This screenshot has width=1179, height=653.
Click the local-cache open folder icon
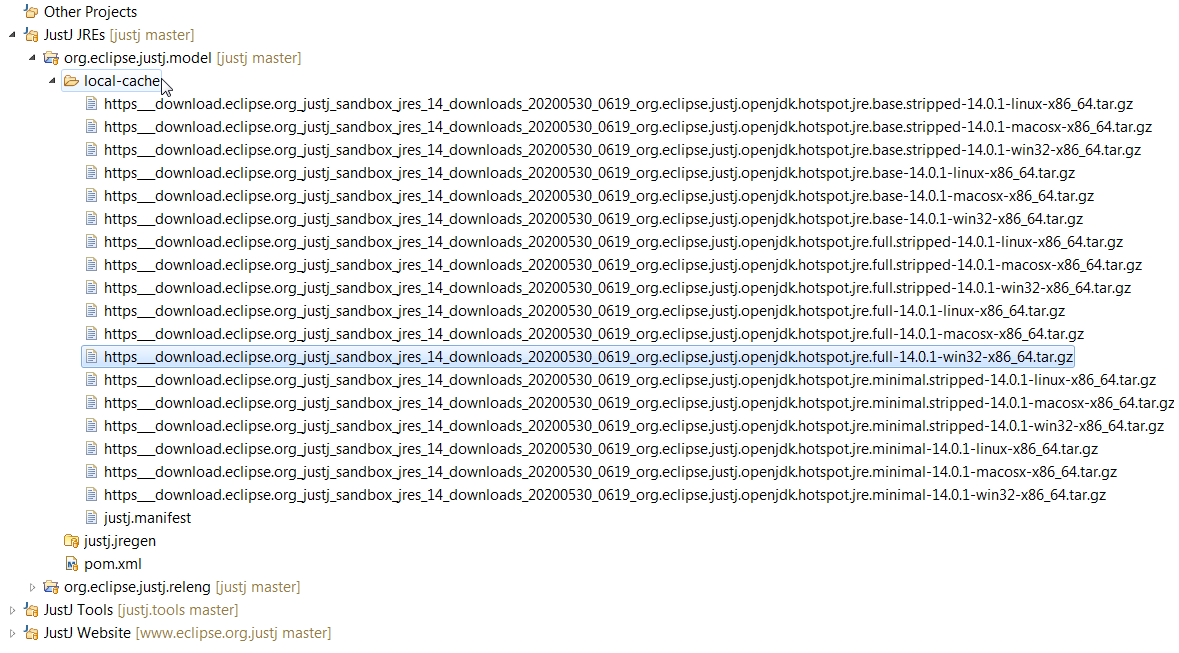(71, 81)
